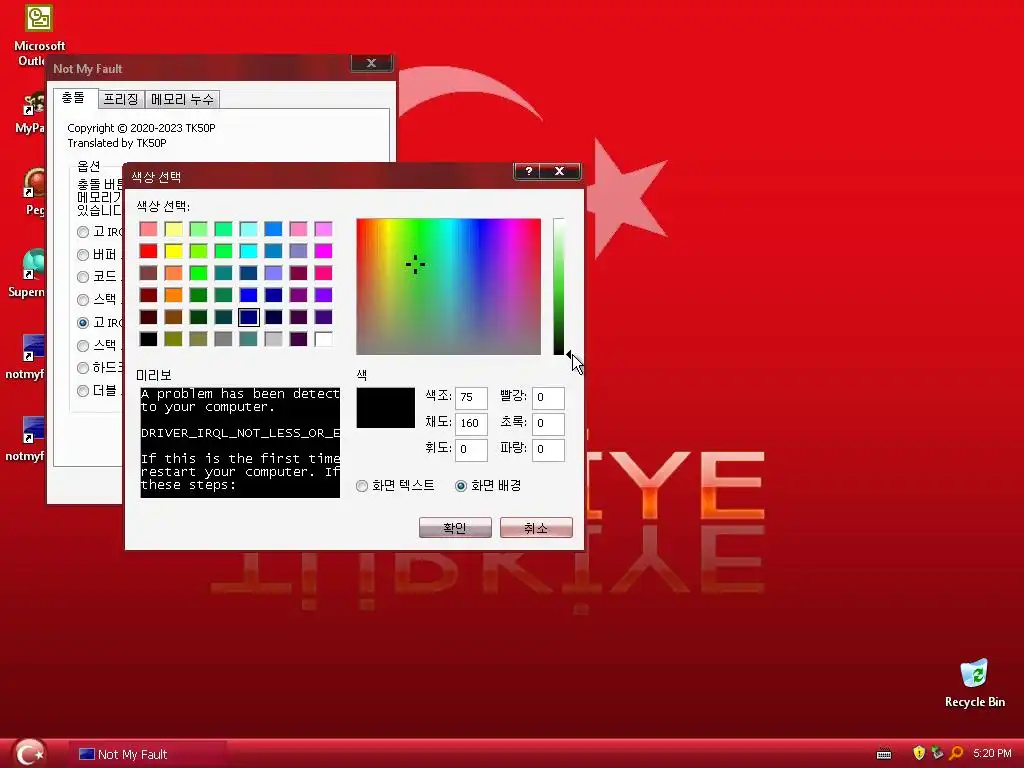This screenshot has height=768, width=1024.
Task: Click the Start button on the taskbar
Action: (29, 753)
